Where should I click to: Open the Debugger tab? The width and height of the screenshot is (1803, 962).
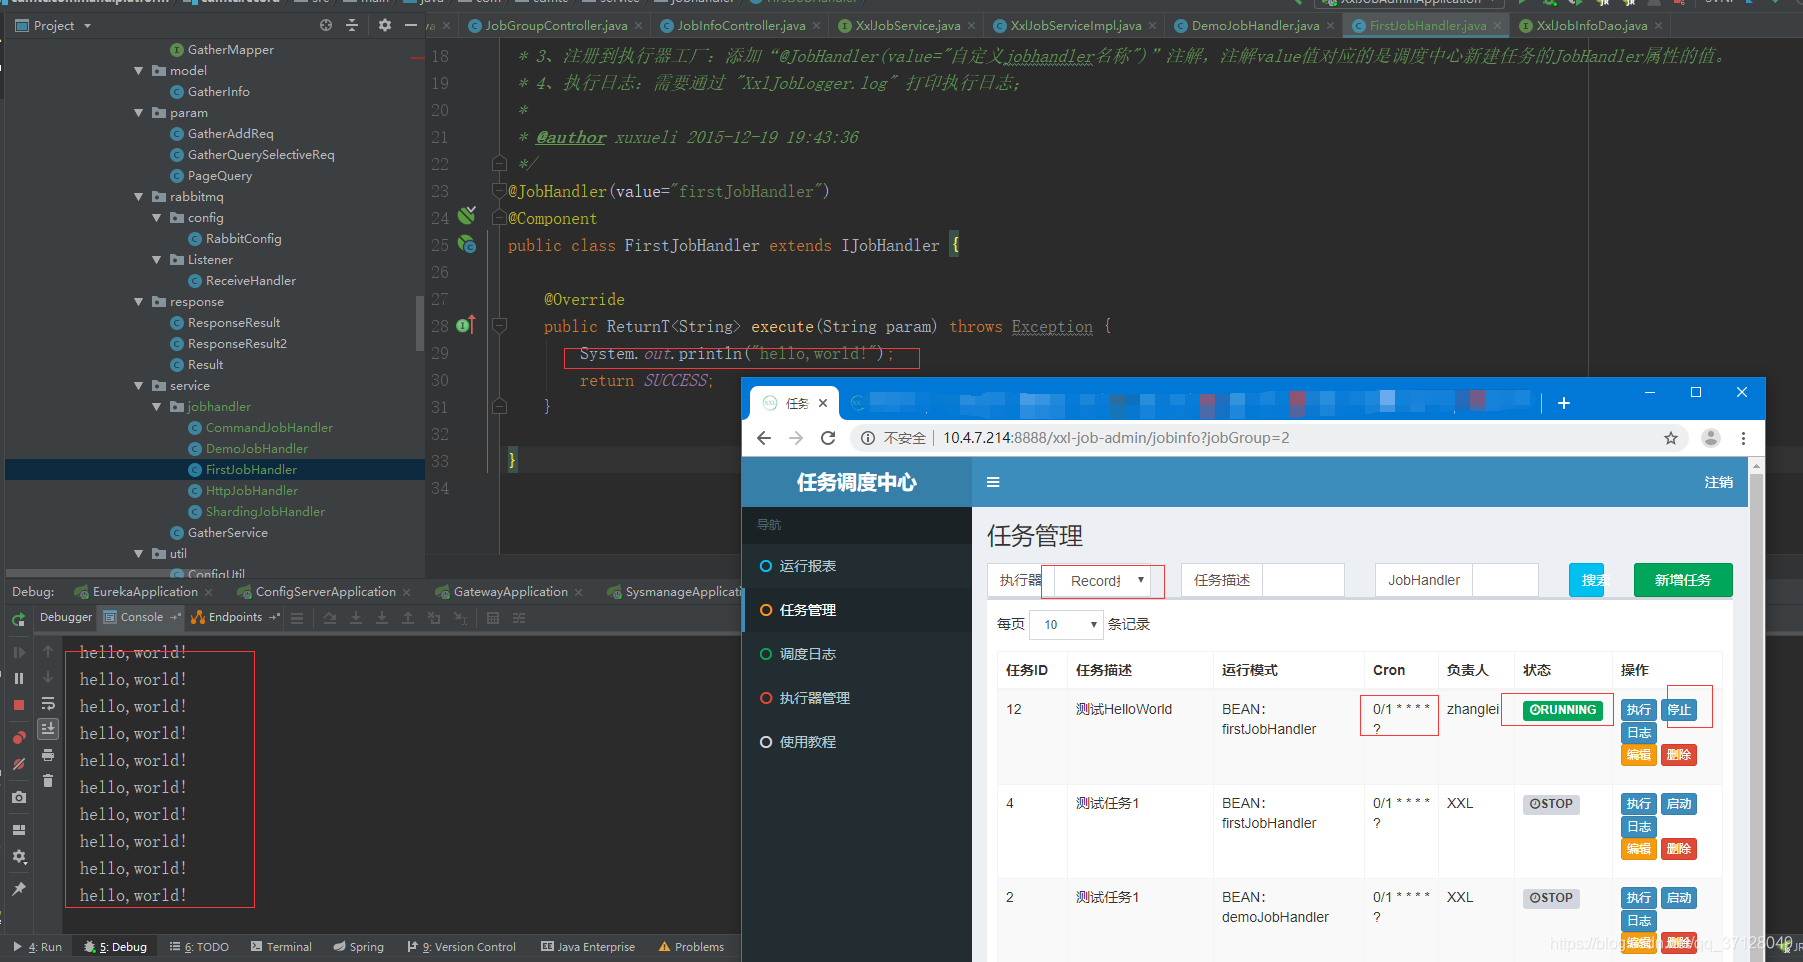66,617
